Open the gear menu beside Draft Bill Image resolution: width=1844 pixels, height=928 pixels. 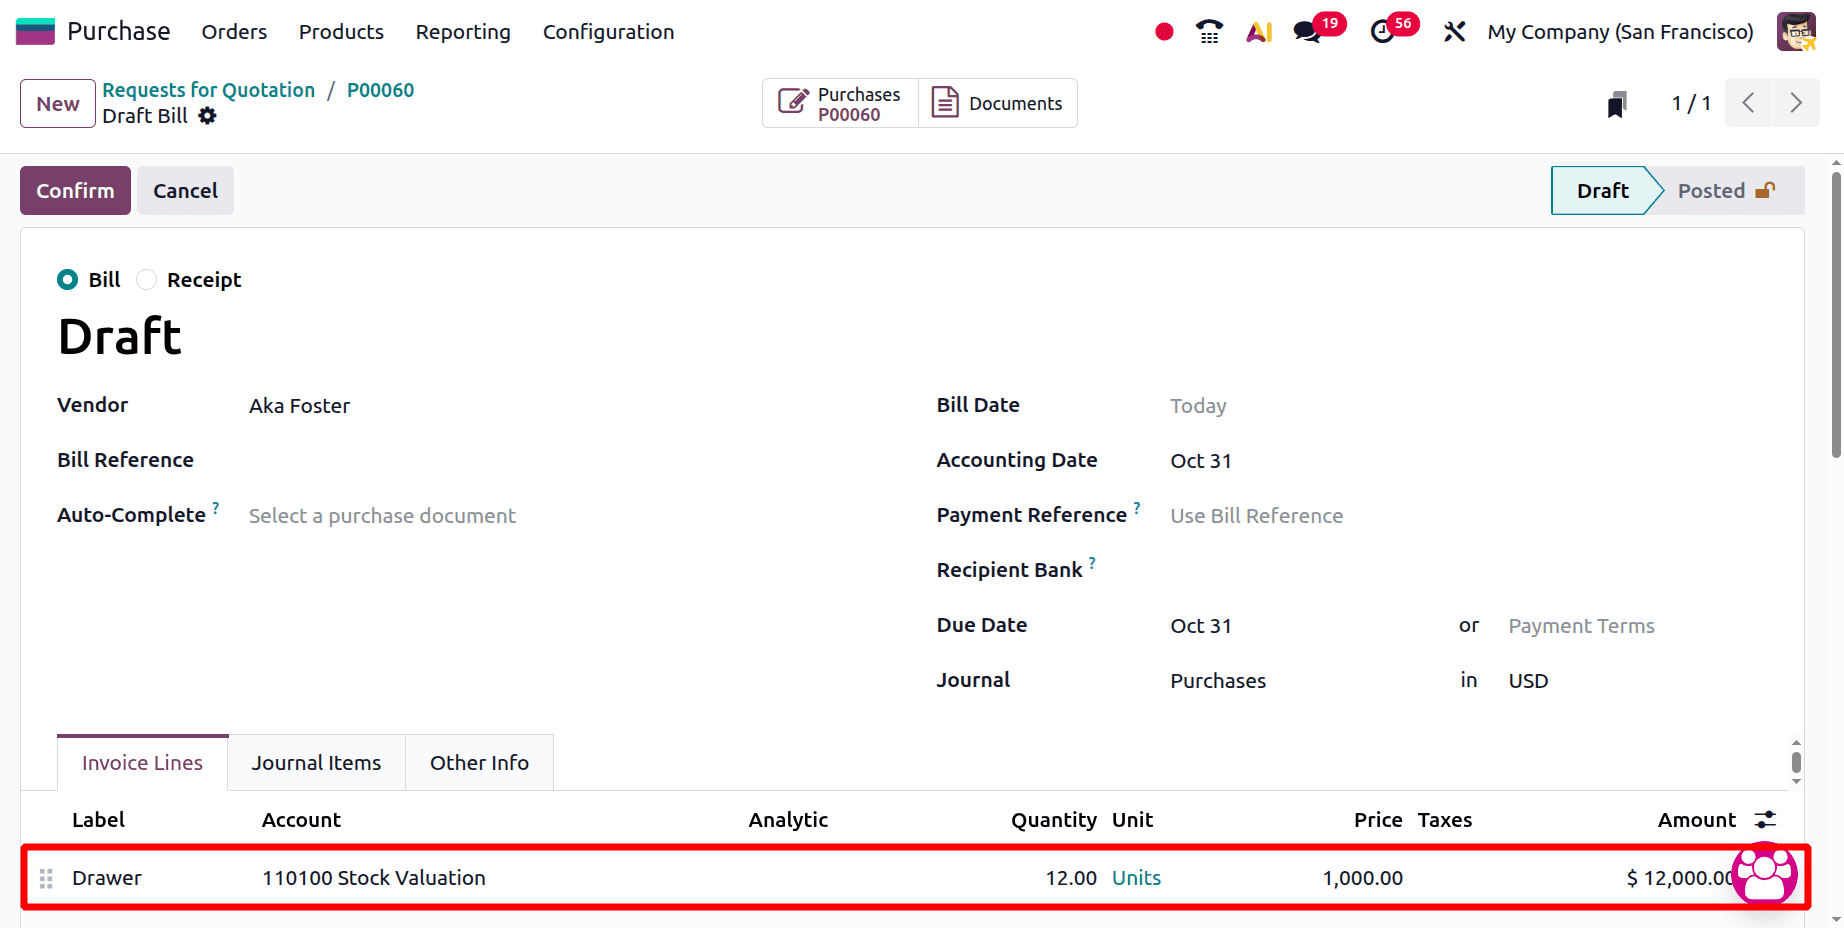pos(207,116)
